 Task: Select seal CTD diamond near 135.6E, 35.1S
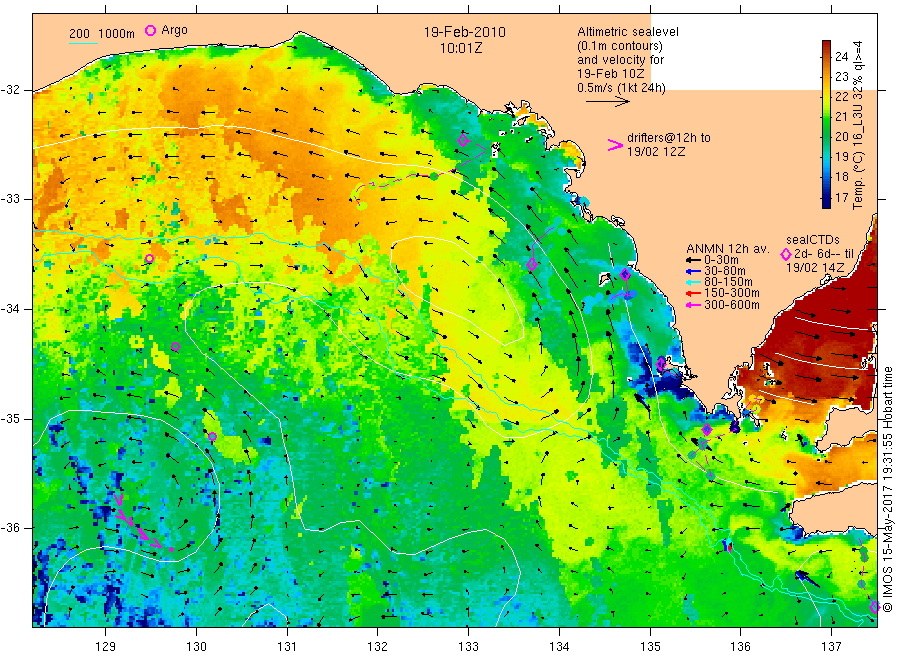coord(707,429)
